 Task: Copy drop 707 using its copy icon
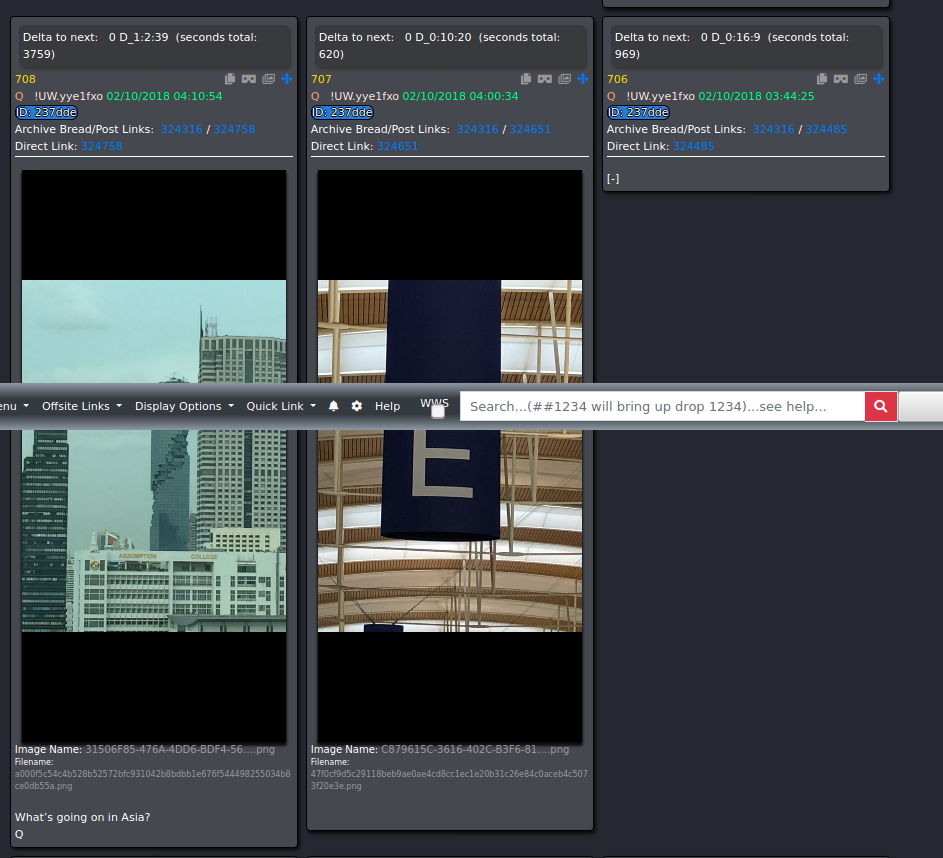click(x=526, y=79)
